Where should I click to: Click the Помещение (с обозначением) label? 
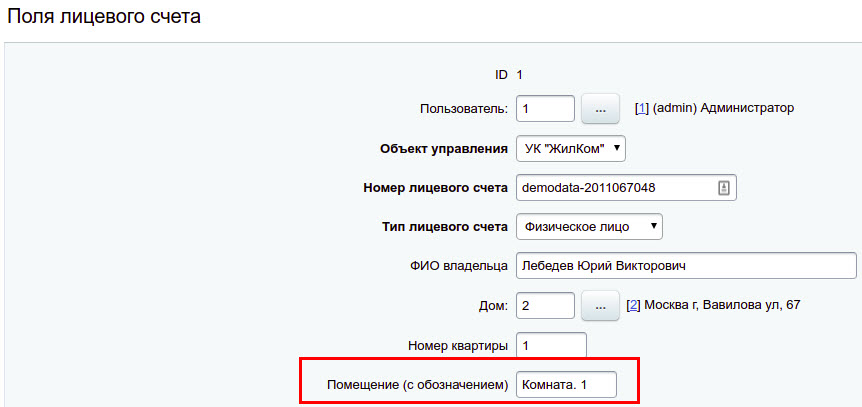(x=417, y=385)
